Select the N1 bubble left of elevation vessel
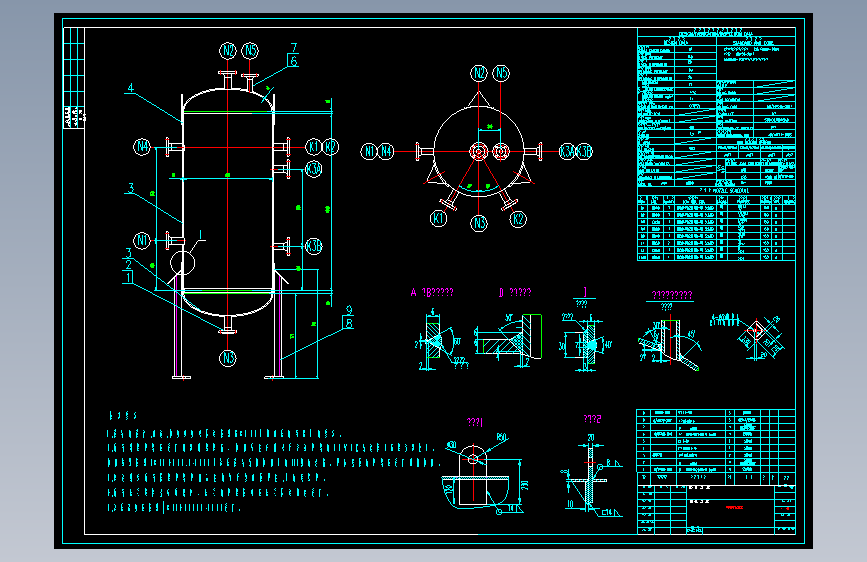The image size is (867, 562). pos(142,241)
